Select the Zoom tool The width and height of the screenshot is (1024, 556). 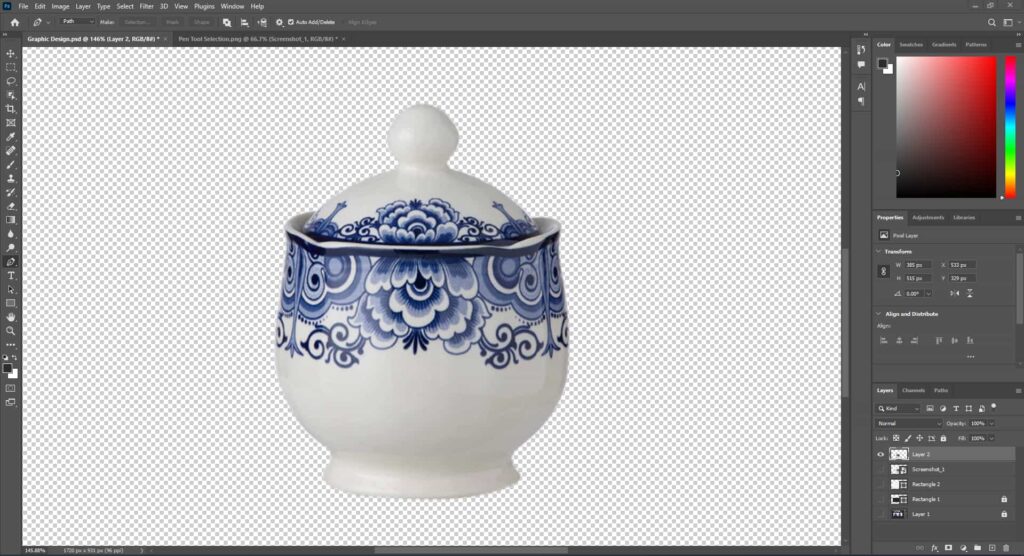(10, 331)
